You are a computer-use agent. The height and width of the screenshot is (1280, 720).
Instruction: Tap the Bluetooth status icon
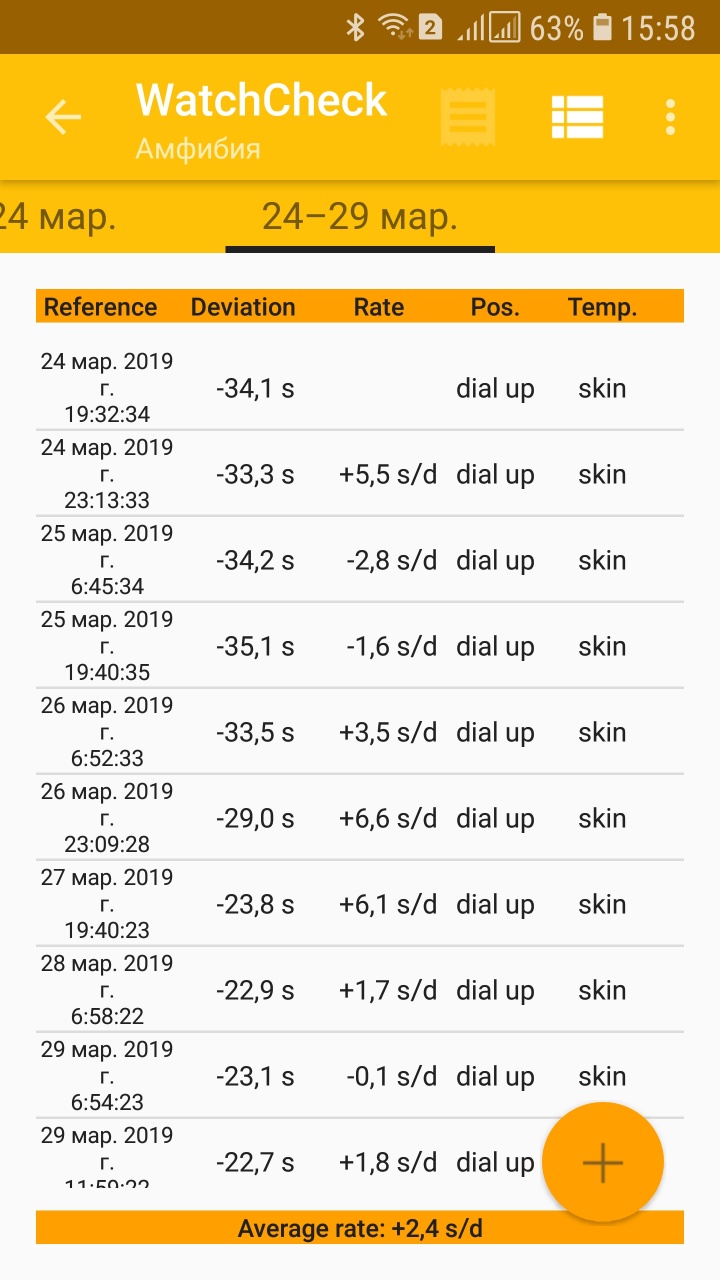[355, 28]
